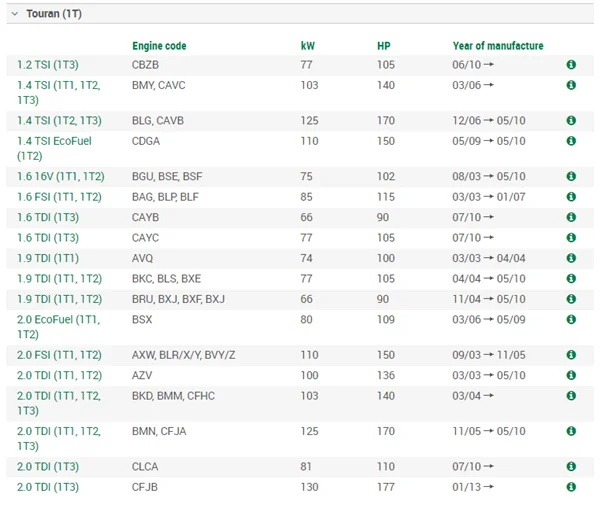Show info for 2.0 FSI row
This screenshot has width=600, height=508.
[571, 355]
